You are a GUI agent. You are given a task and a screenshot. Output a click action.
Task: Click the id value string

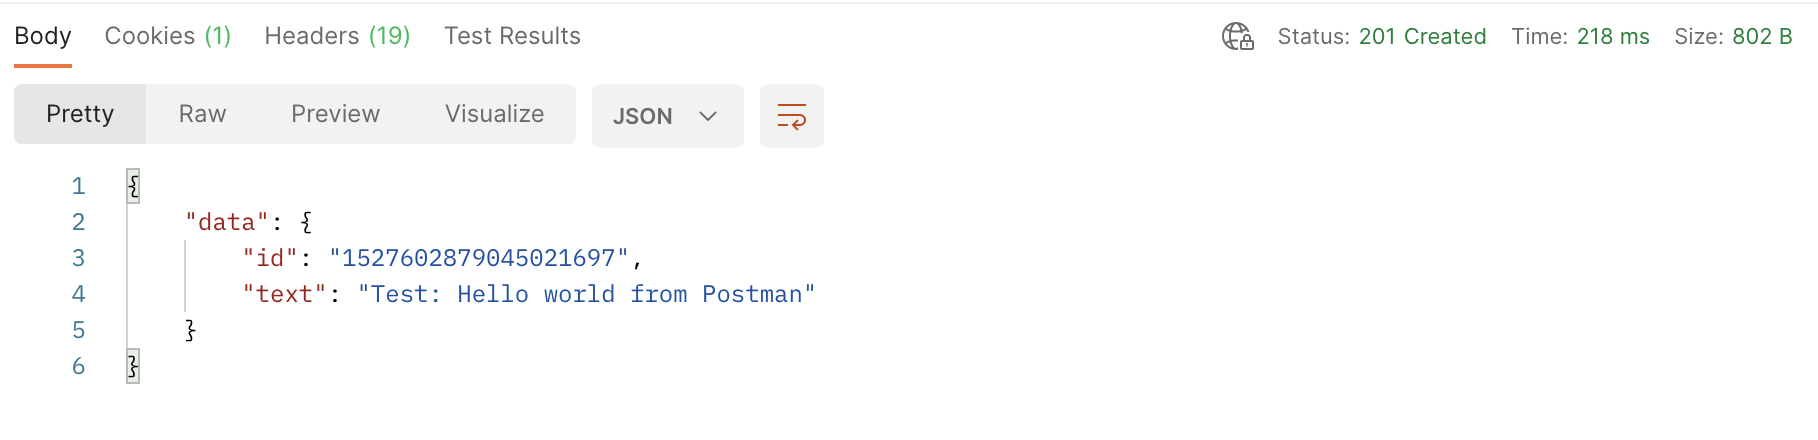479,258
